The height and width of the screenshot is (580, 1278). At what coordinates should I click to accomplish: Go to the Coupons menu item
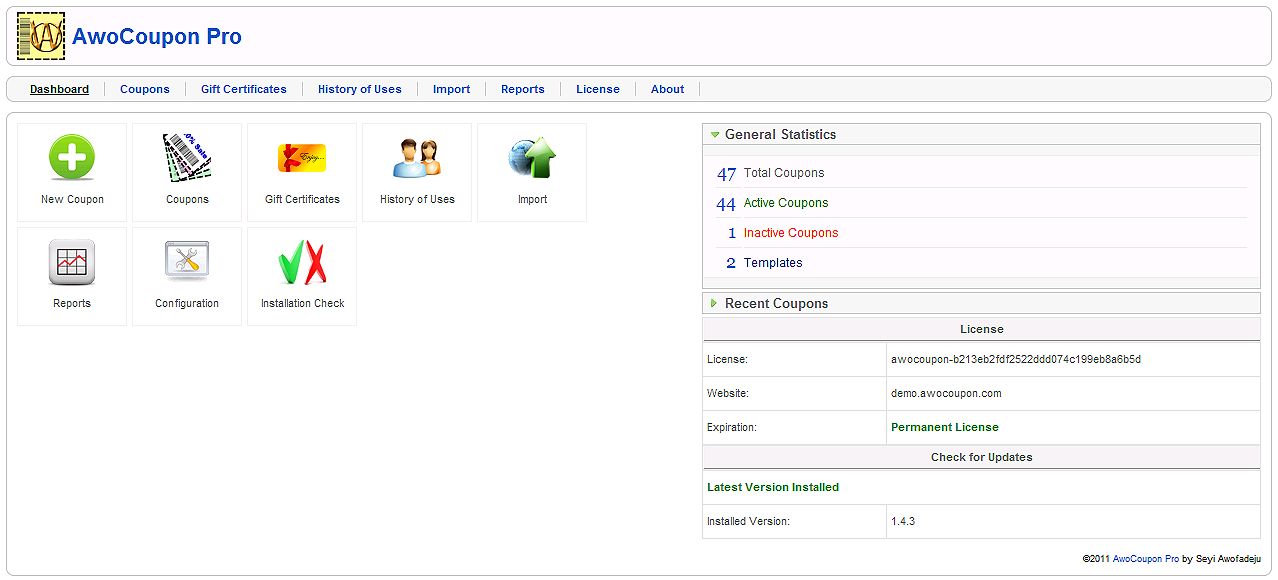[145, 89]
